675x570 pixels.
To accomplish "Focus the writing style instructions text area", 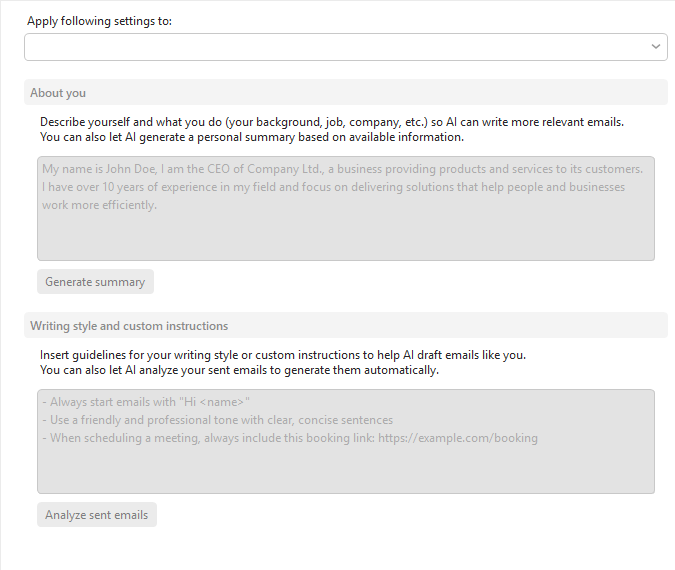I will point(346,441).
